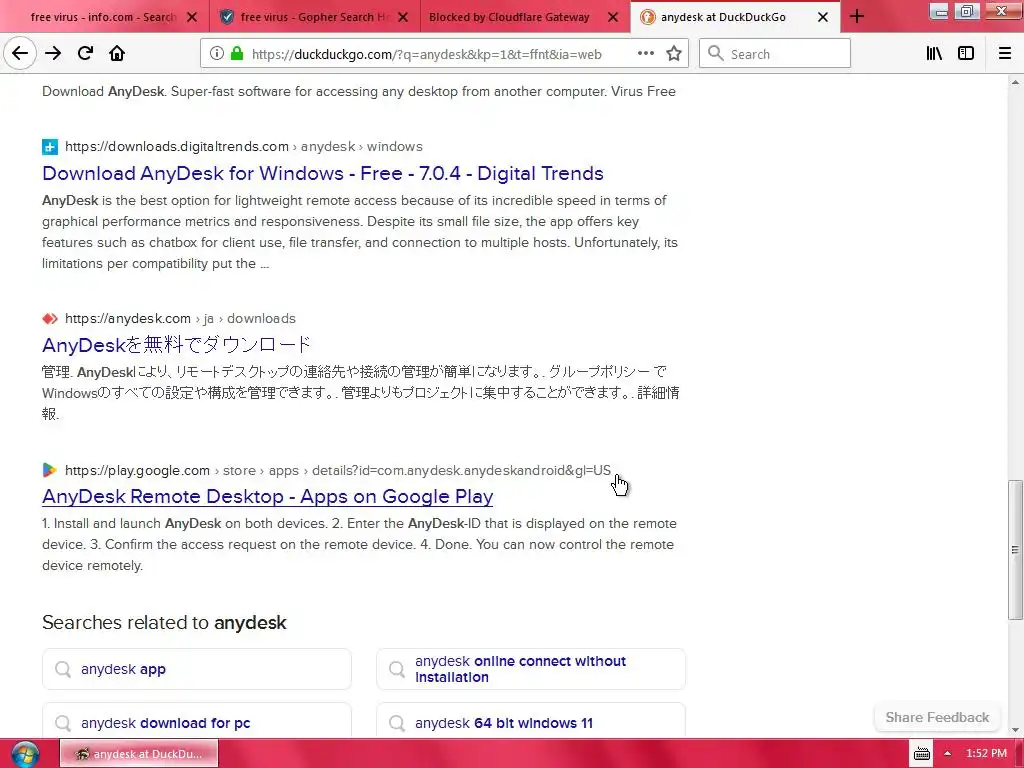Screen dimensions: 1024x768
Task: Open 'AnyDesk Remote Desktop - Apps on Google Play'
Action: [x=268, y=496]
